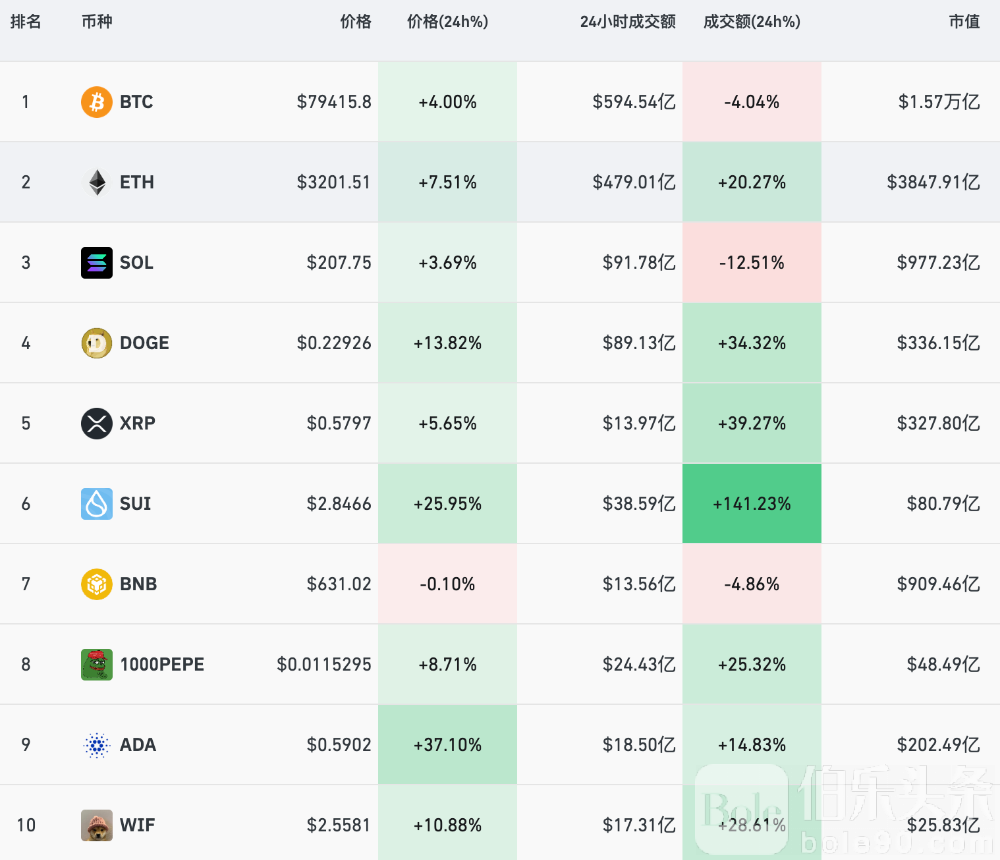
Task: Click SUI price $2.8466
Action: click(x=339, y=504)
